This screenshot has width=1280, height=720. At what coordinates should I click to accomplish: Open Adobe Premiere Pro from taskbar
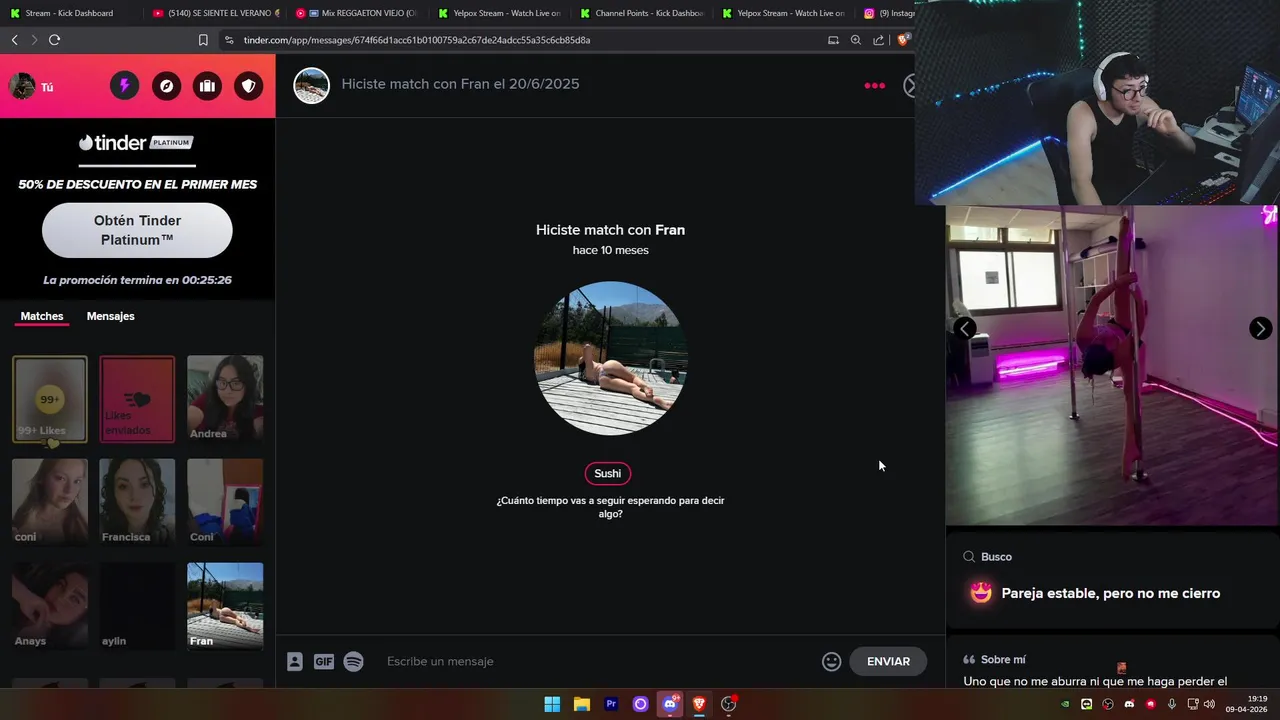pos(611,704)
